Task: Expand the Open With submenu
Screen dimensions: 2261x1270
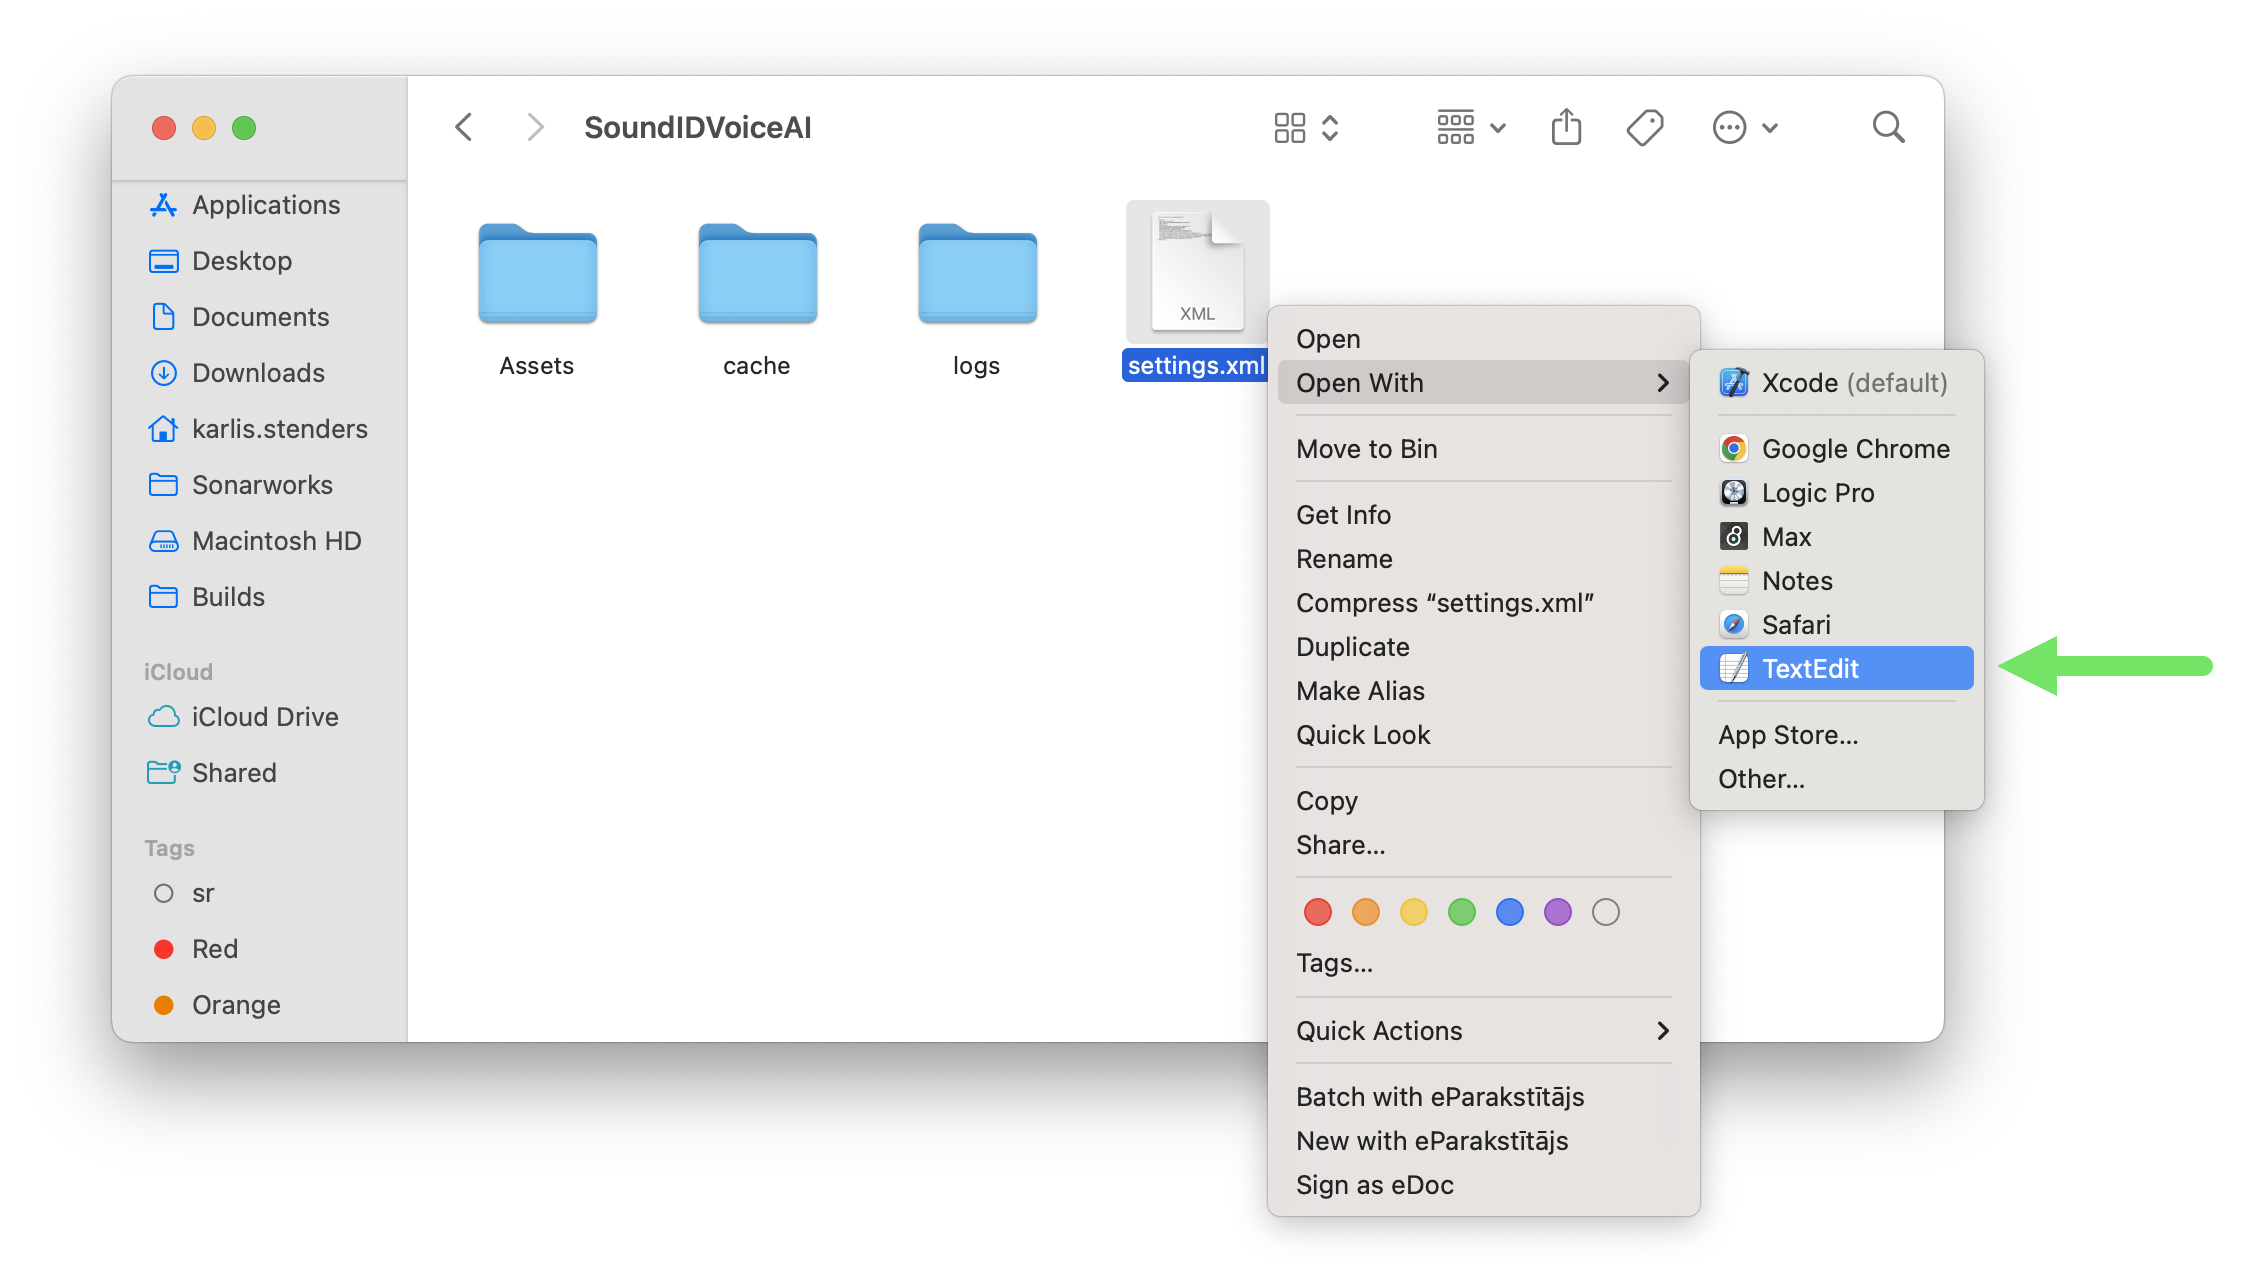Action: (x=1483, y=383)
